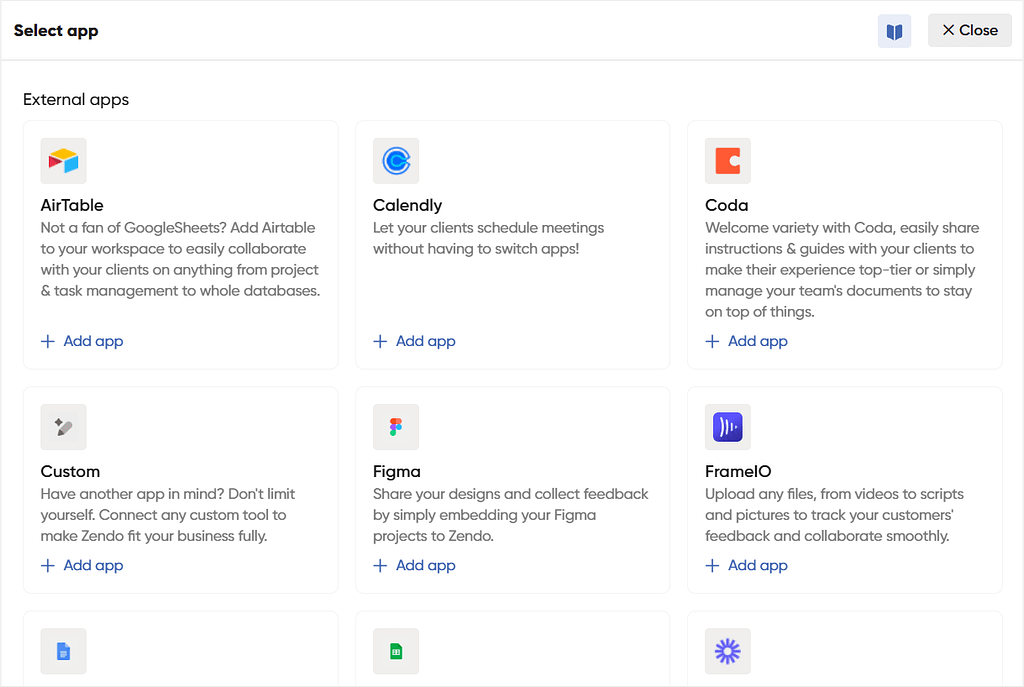Click the FrameIO description paragraph

[834, 515]
